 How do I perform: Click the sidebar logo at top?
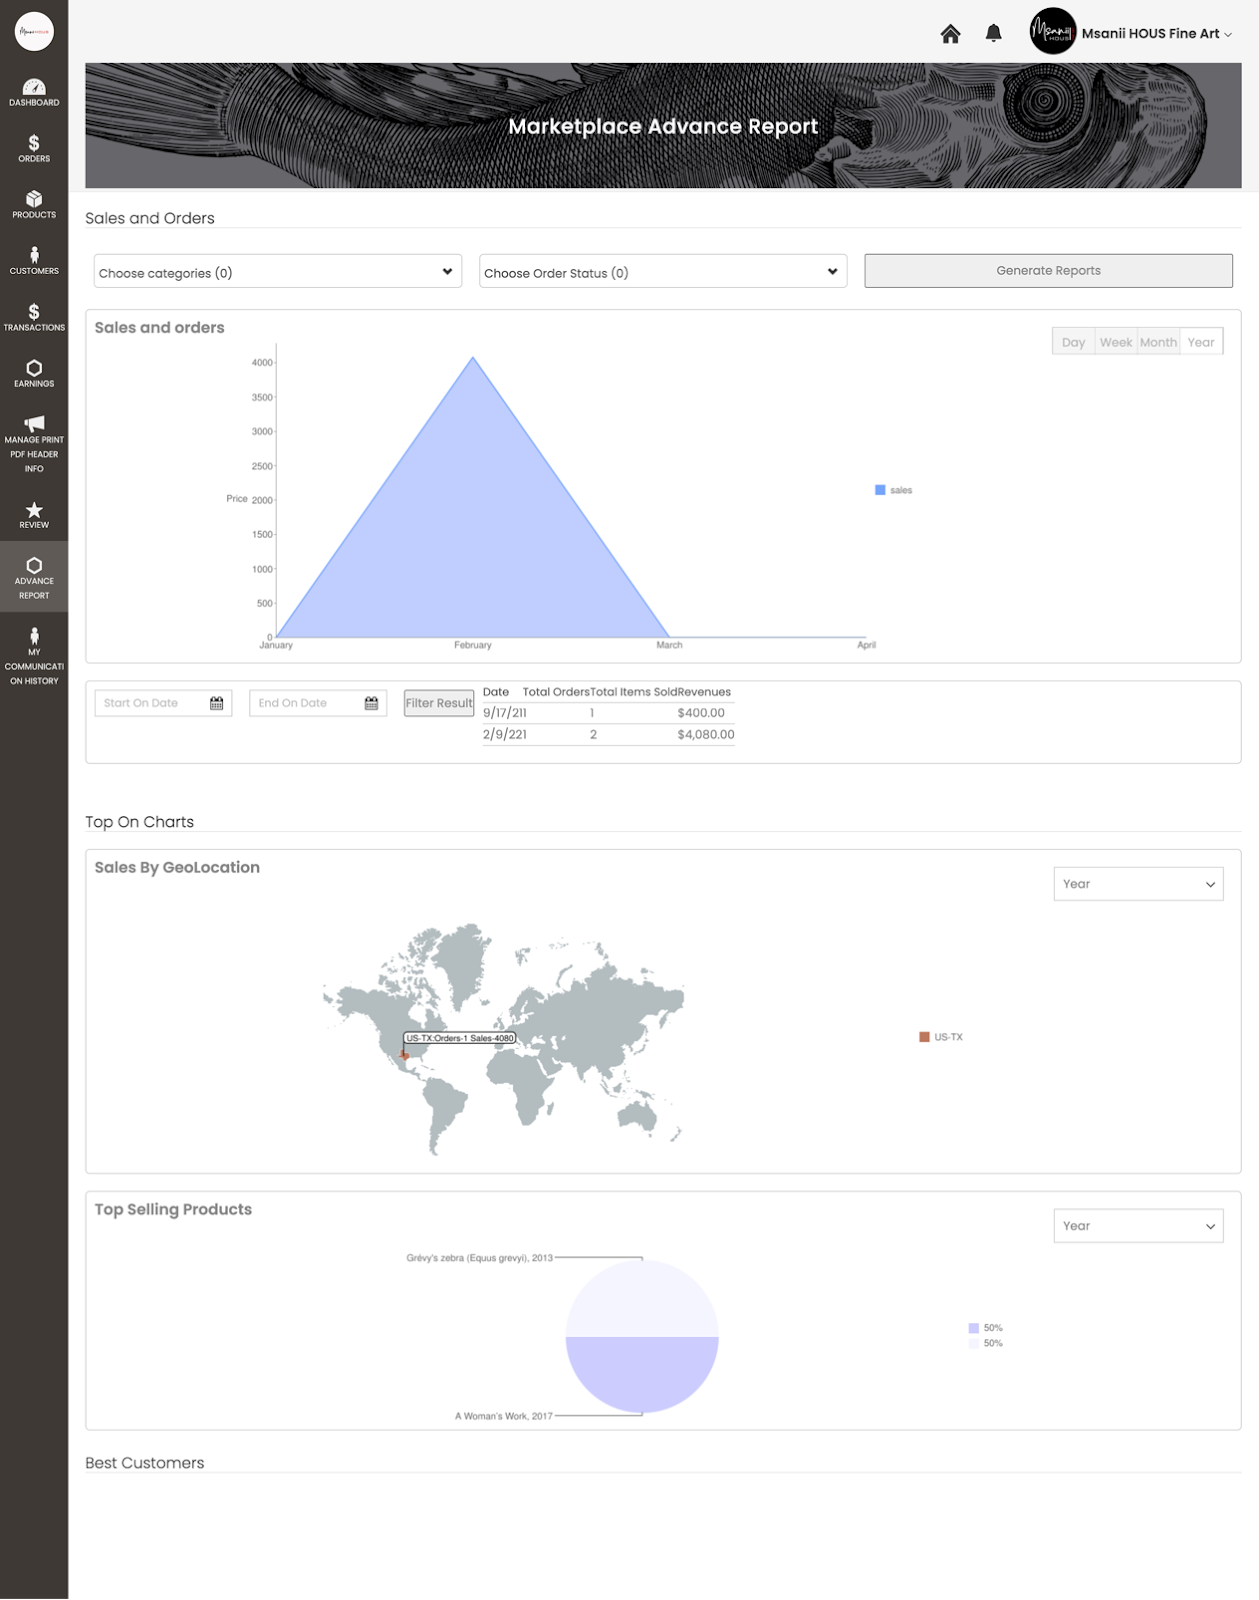click(34, 31)
